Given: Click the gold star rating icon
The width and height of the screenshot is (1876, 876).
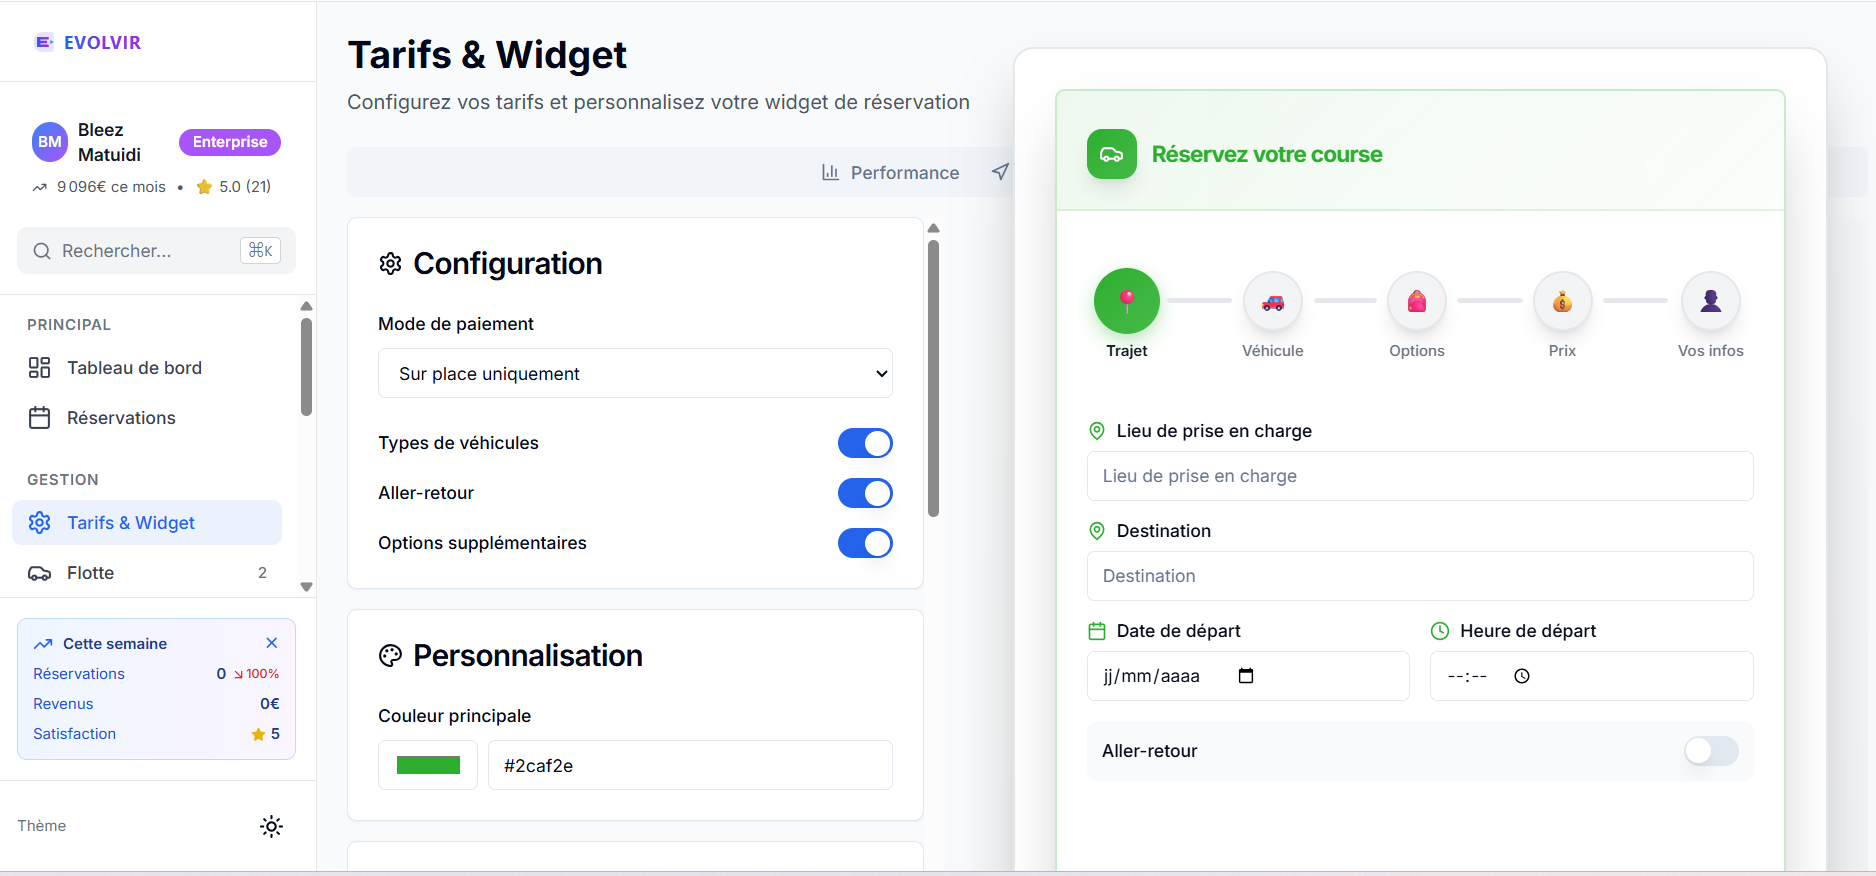Looking at the screenshot, I should pos(204,187).
